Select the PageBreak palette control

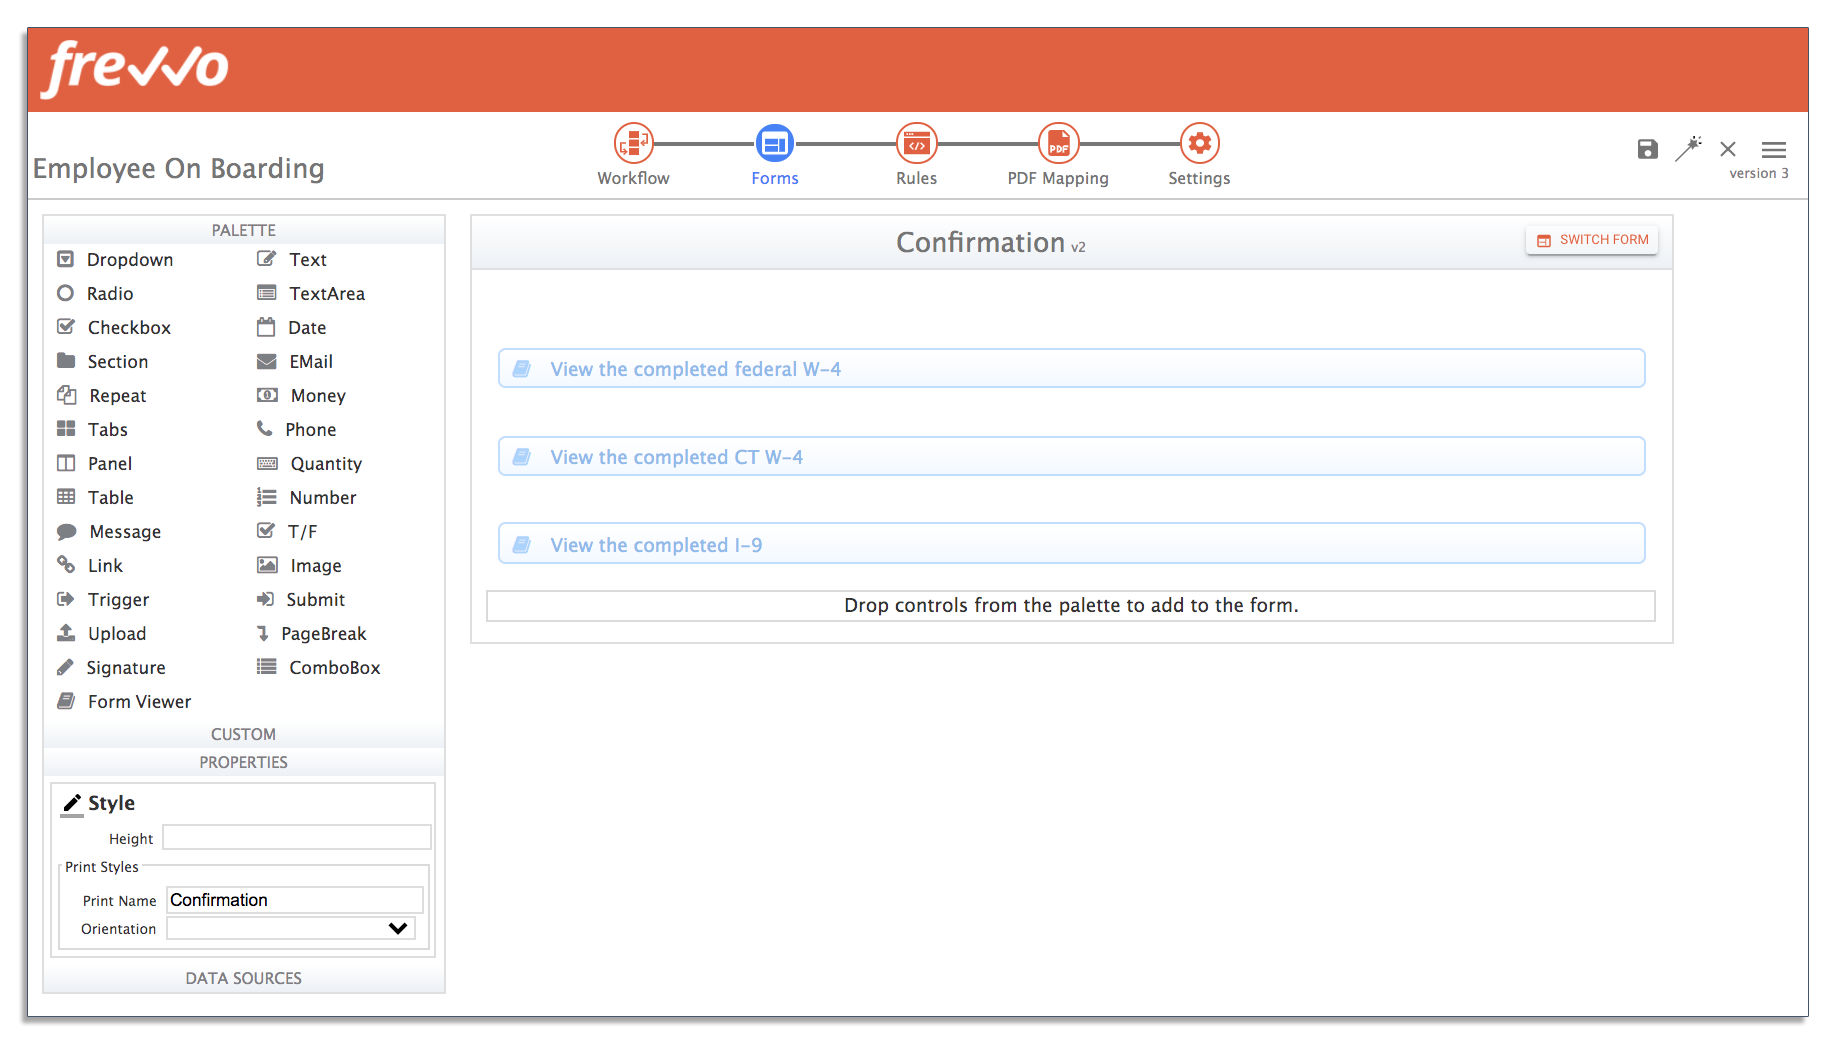(x=312, y=634)
